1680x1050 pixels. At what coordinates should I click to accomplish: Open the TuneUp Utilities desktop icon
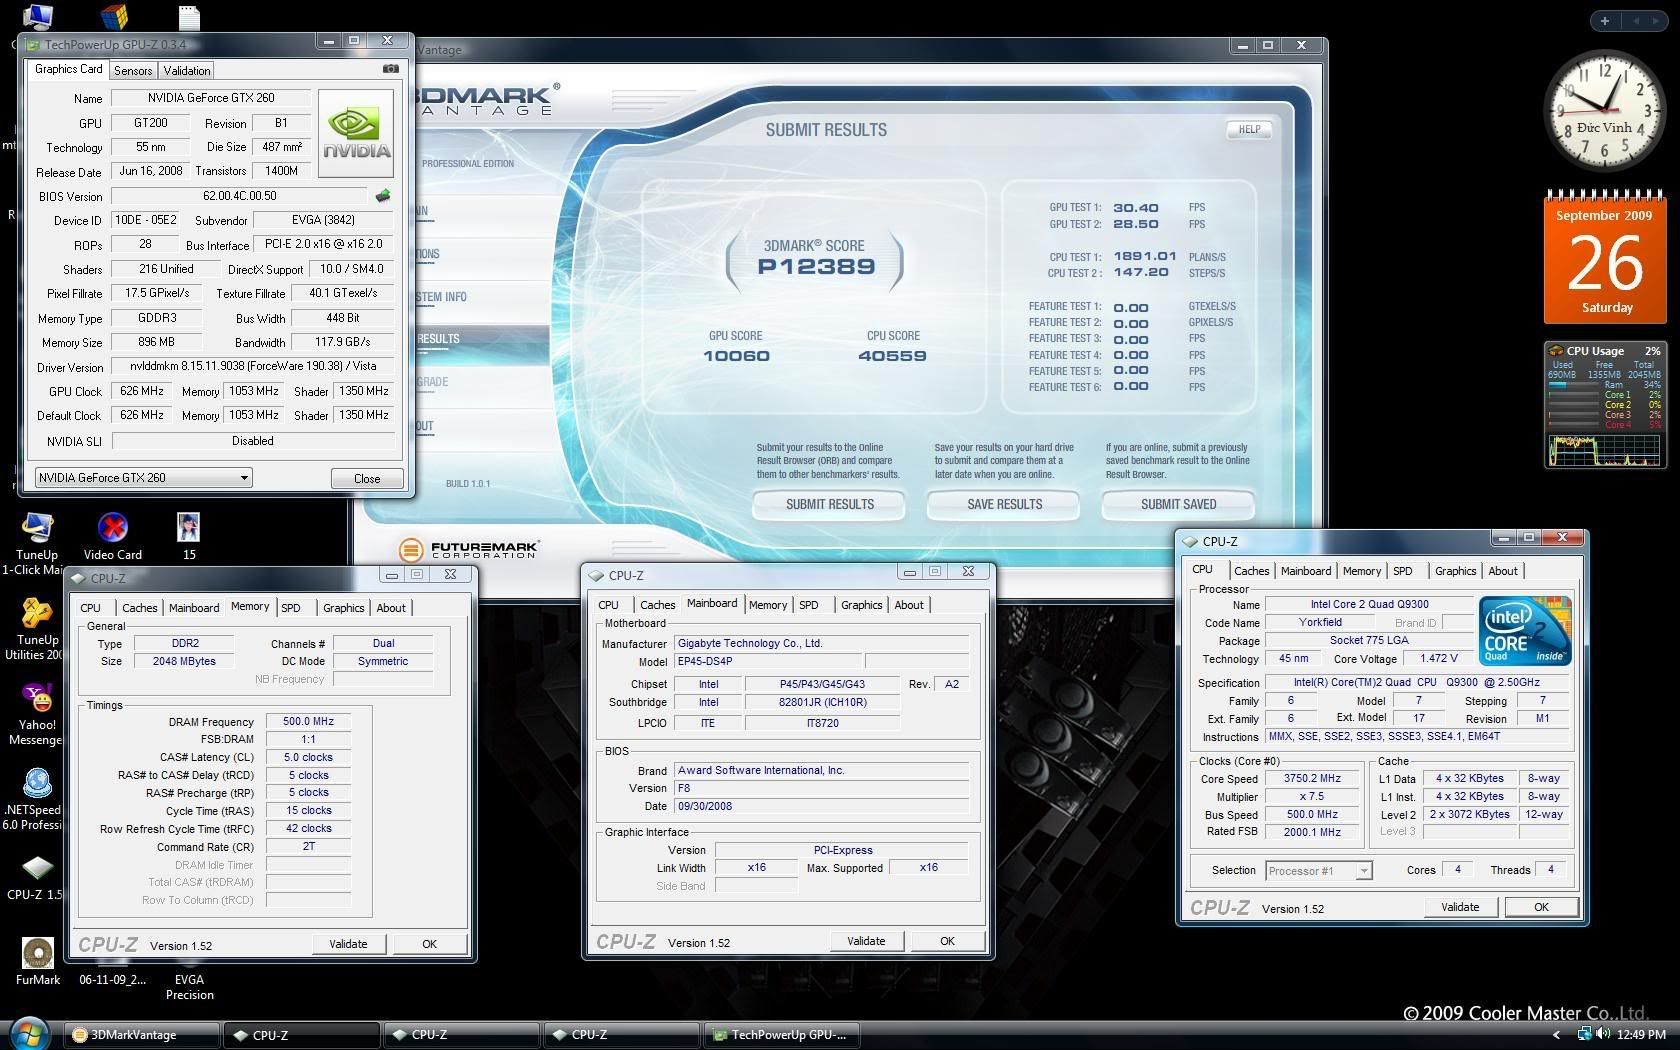click(x=37, y=628)
